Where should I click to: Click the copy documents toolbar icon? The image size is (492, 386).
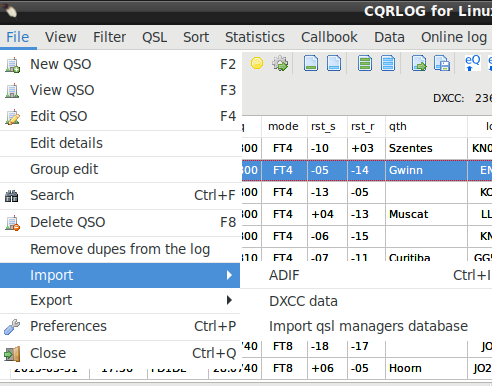[442, 63]
